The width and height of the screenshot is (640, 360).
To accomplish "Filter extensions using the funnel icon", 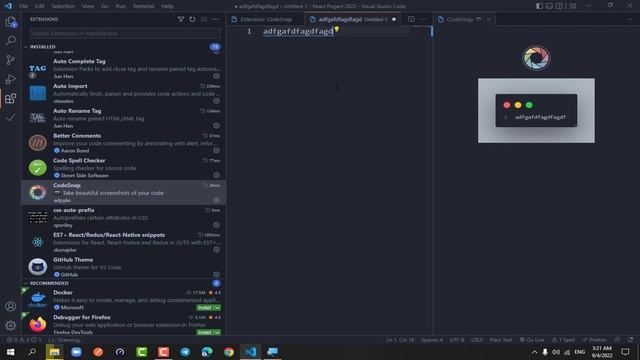I will pos(180,19).
